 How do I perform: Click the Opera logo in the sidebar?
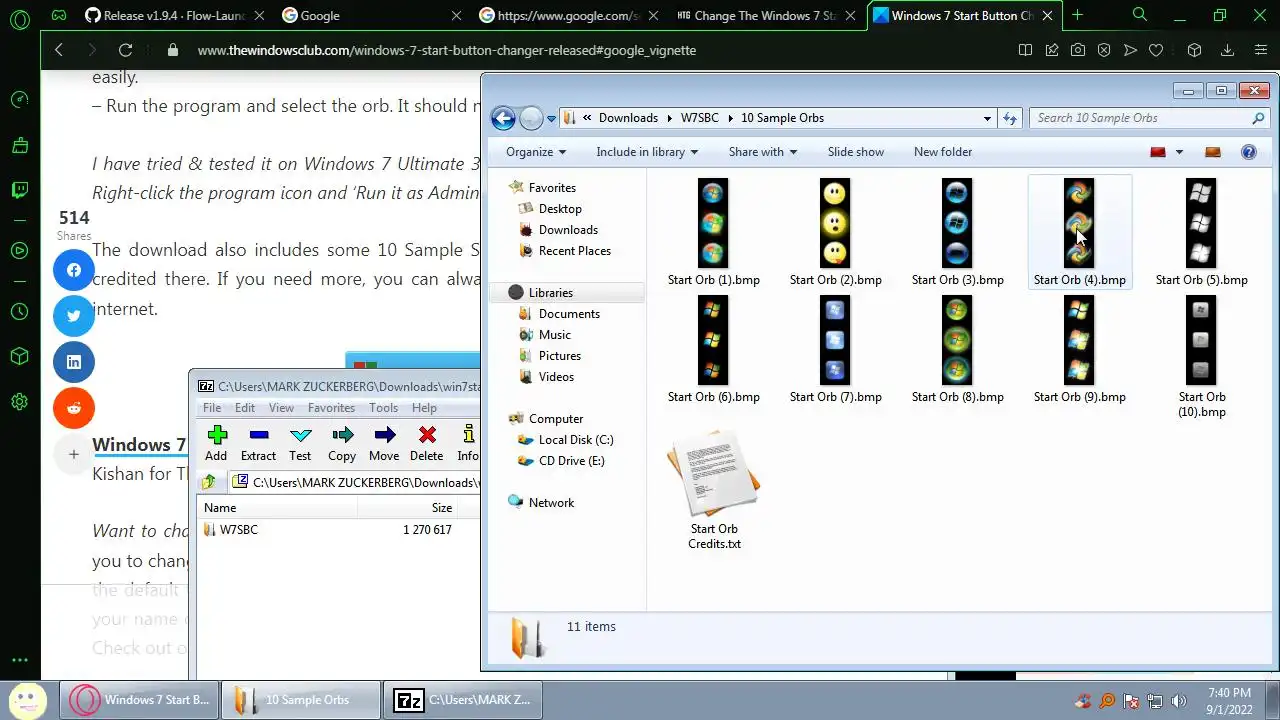click(x=19, y=19)
